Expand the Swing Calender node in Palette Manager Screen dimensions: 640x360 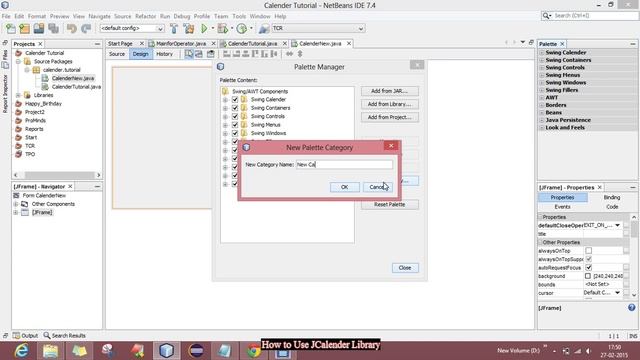click(225, 100)
